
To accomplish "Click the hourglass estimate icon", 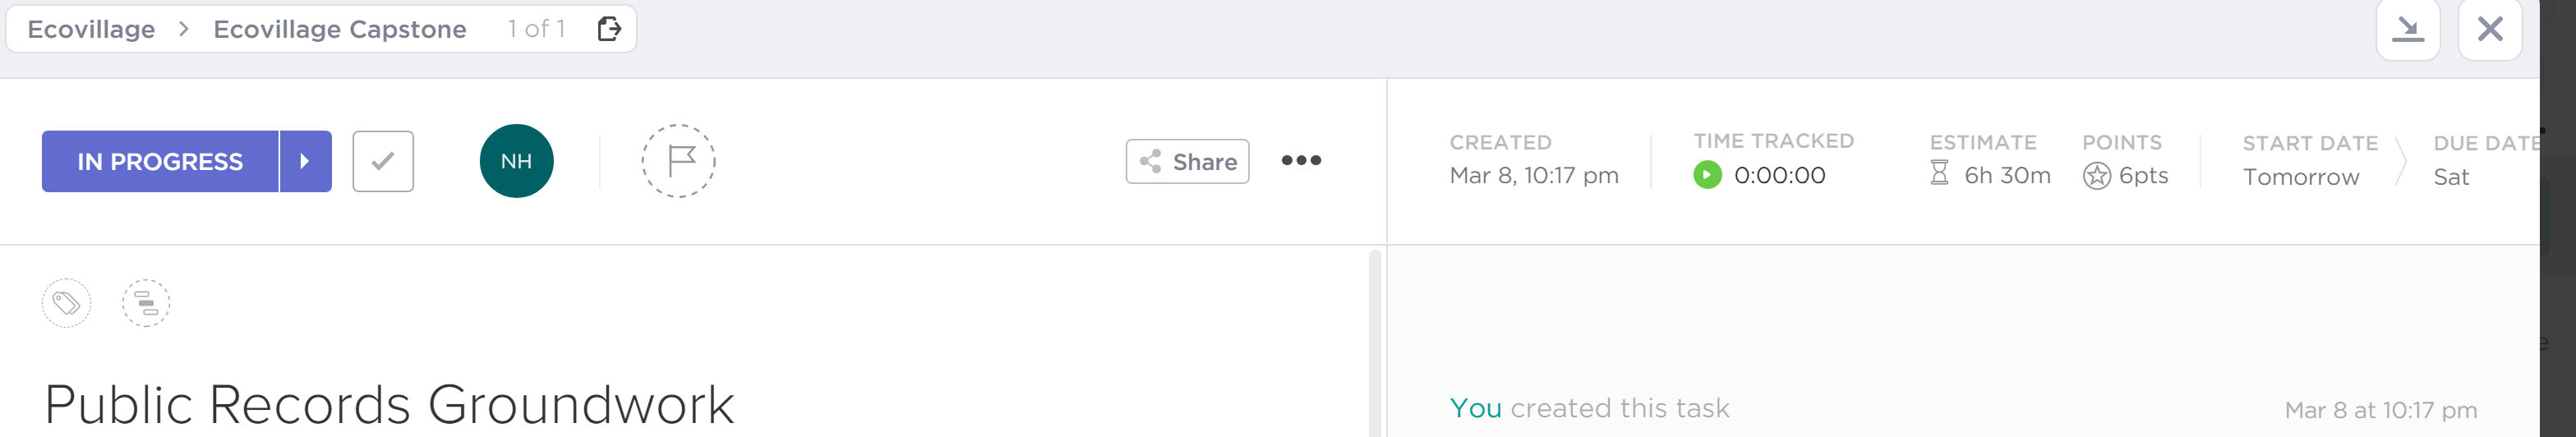I will click(1939, 174).
